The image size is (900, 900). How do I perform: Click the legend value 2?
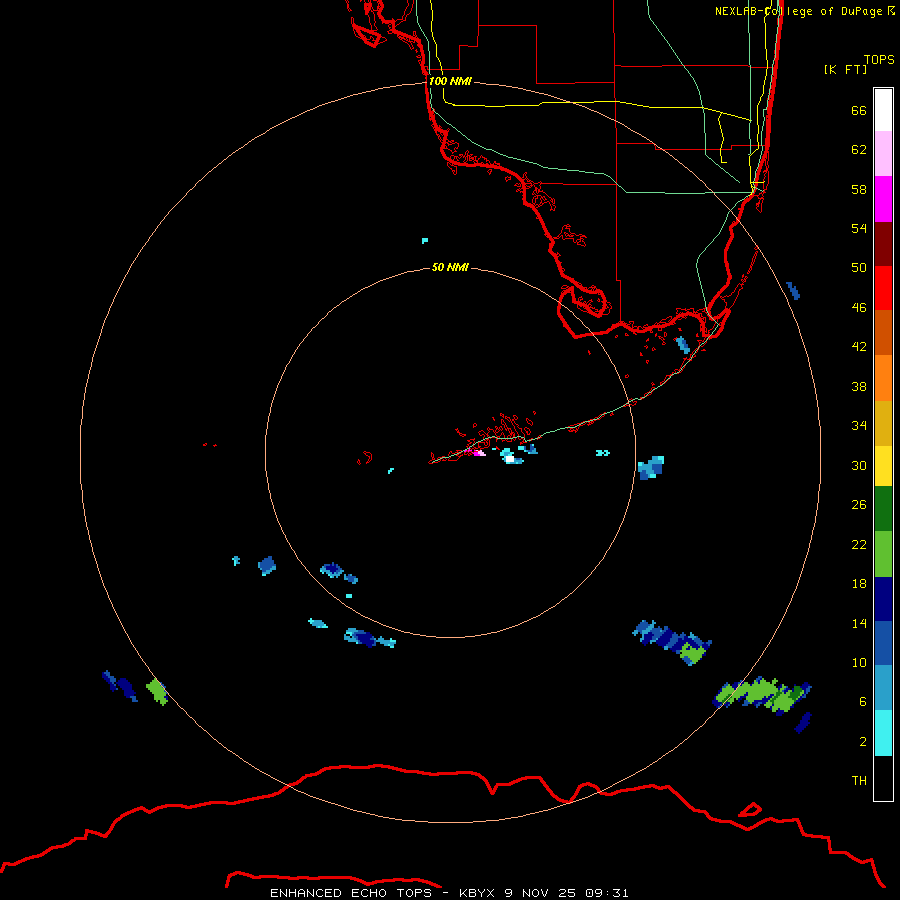[863, 742]
